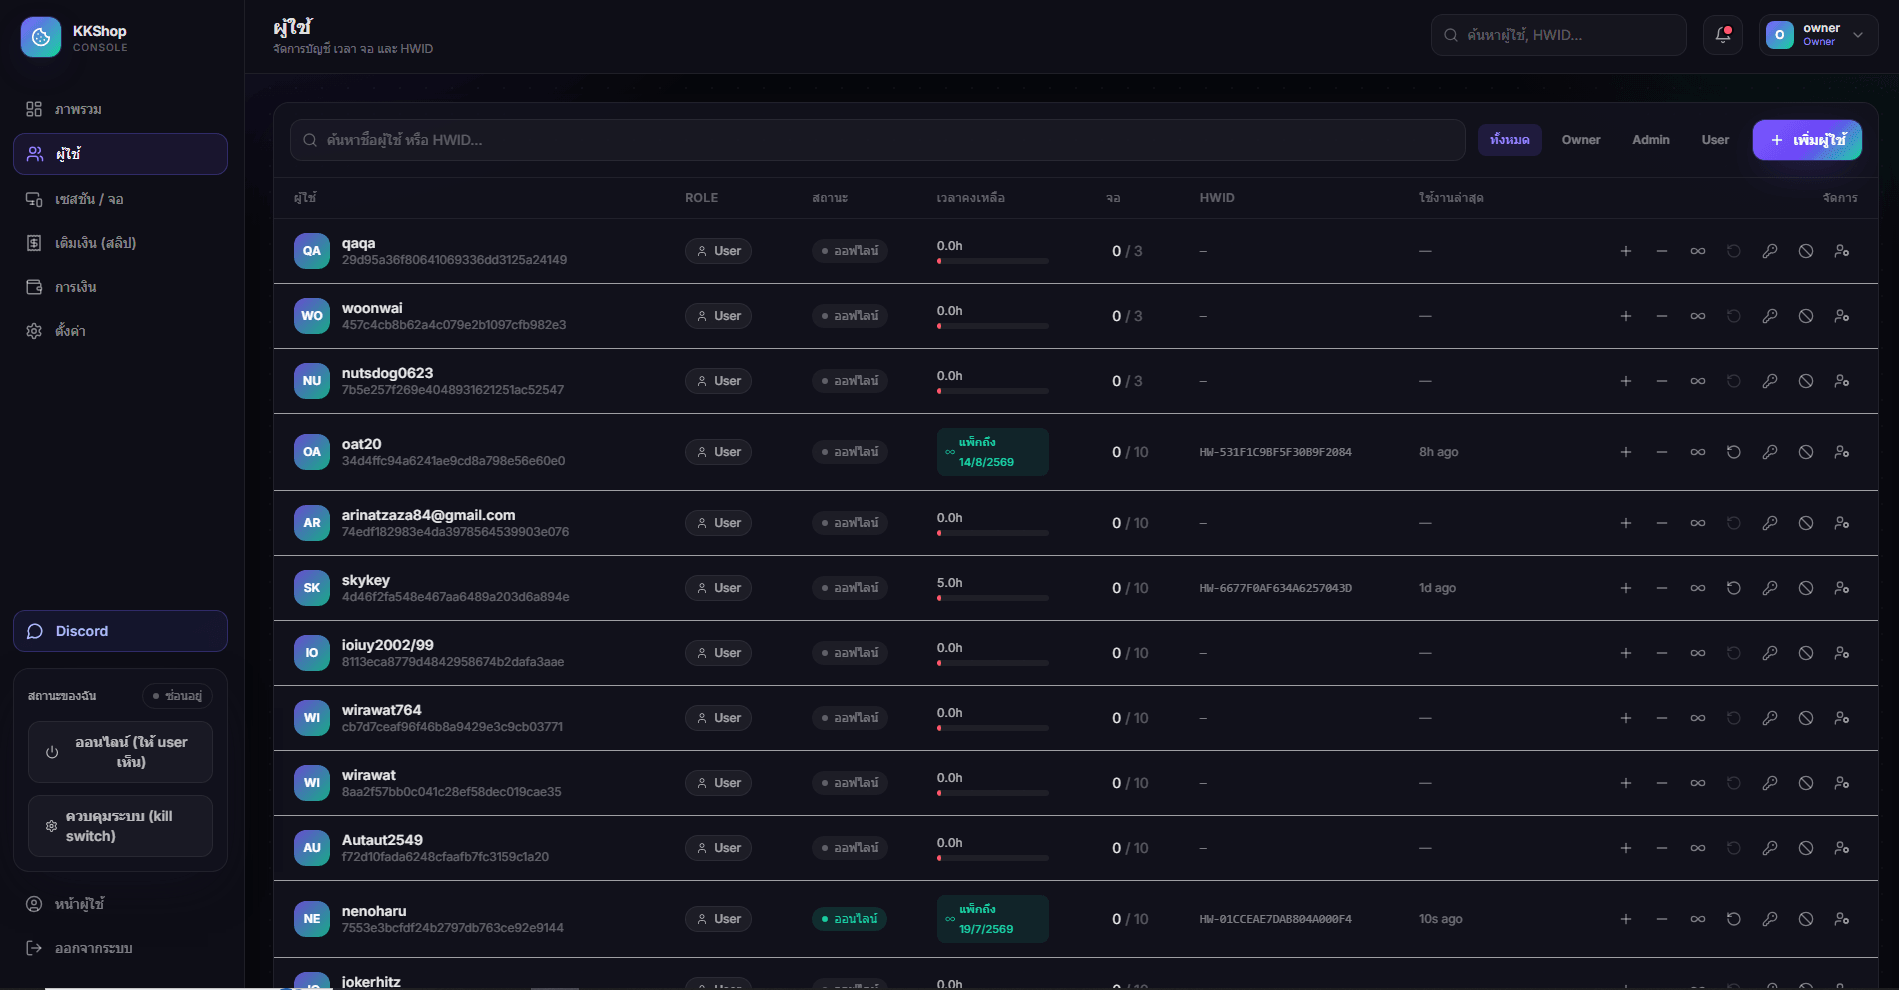Screen dimensions: 1899x990
Task: Click package expiry badge 14/8/2569 for oat20
Action: click(x=993, y=452)
